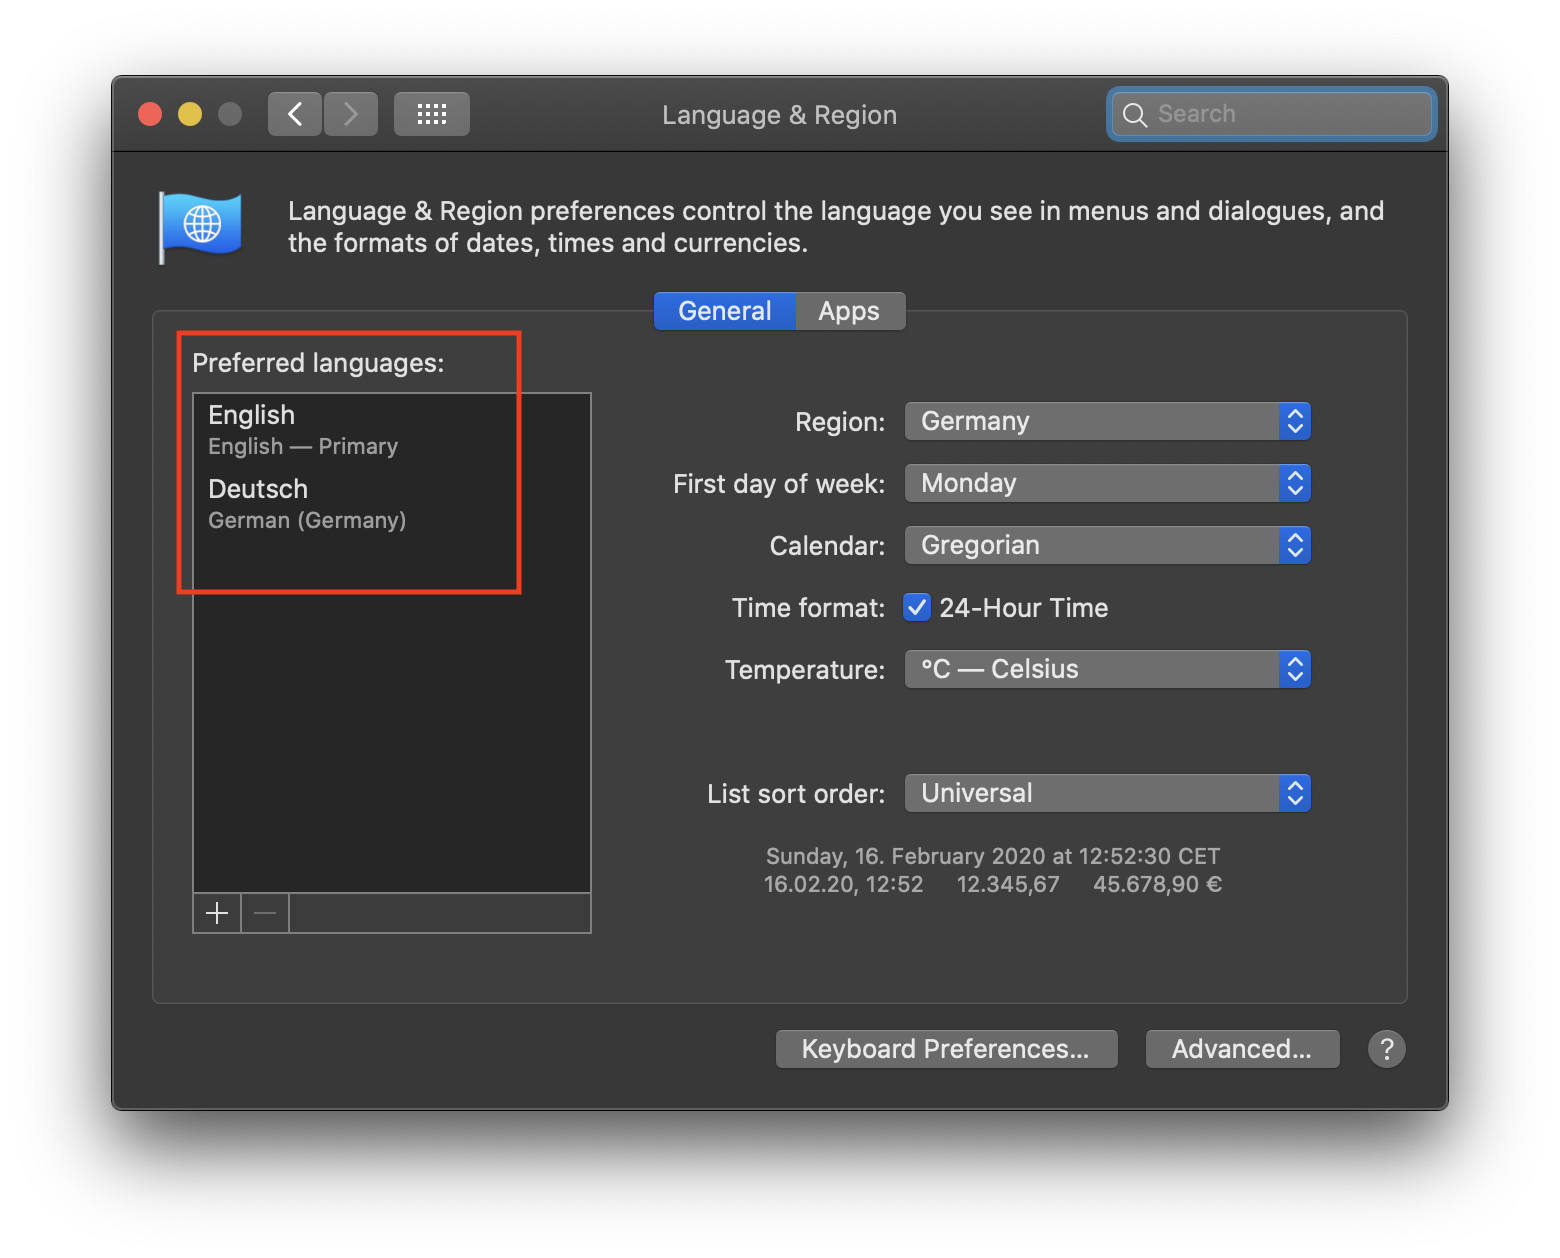The width and height of the screenshot is (1560, 1258).
Task: Open the Region dropdown showing Germany
Action: pos(1107,421)
